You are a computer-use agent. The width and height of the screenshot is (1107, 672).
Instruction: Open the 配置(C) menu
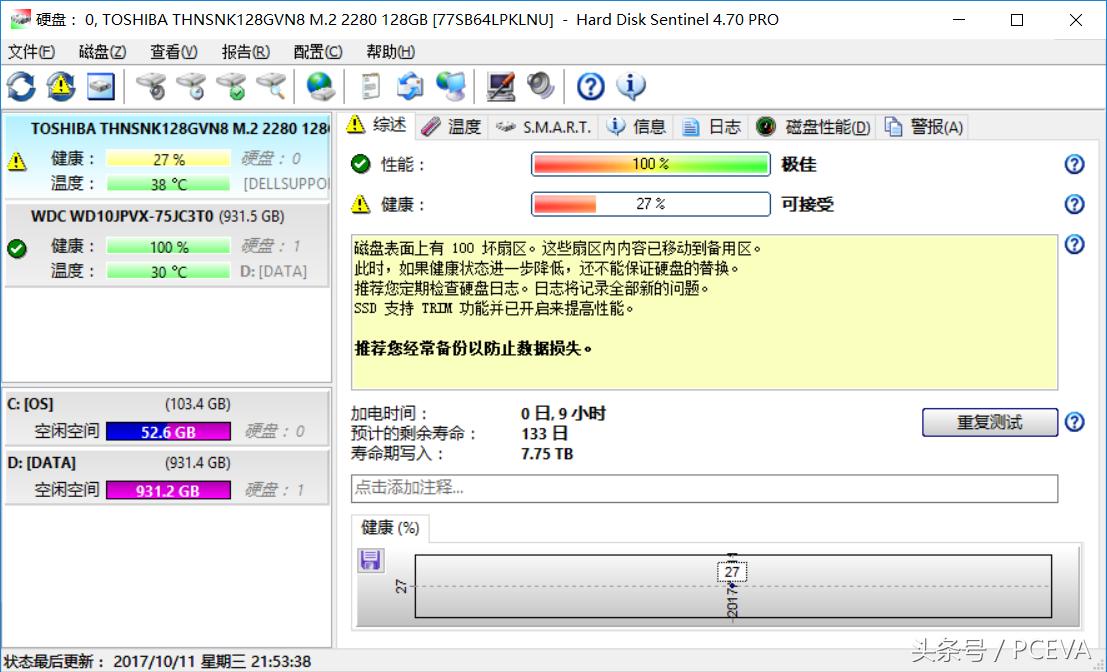[318, 52]
